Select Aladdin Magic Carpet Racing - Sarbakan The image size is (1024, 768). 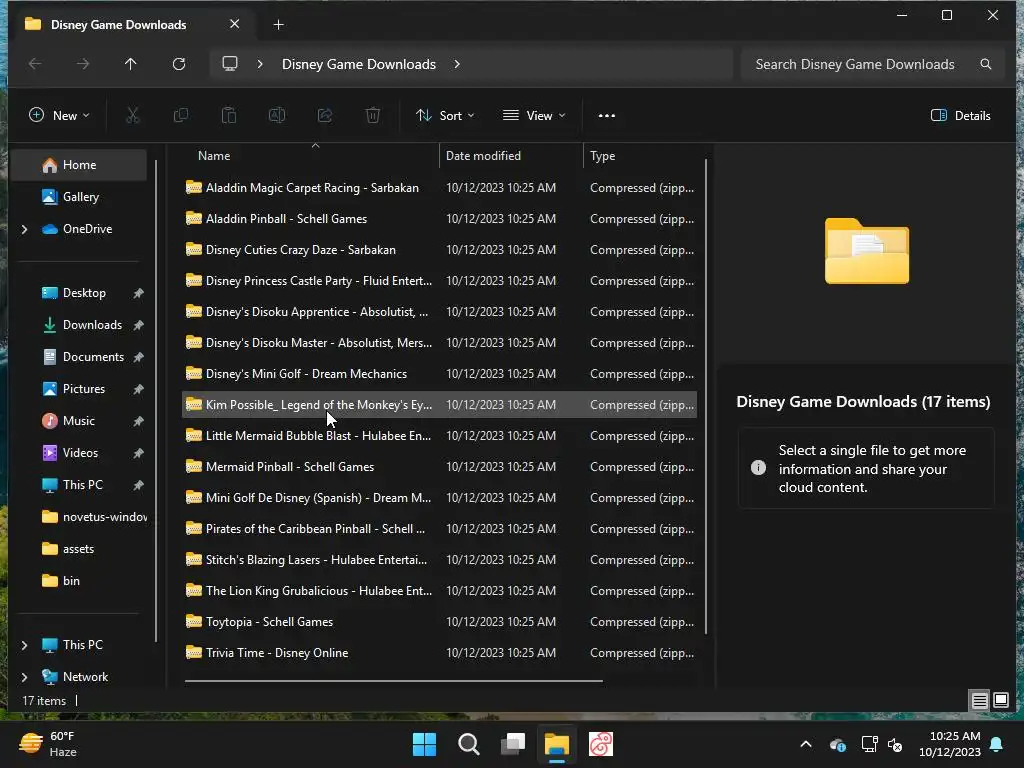point(440,188)
